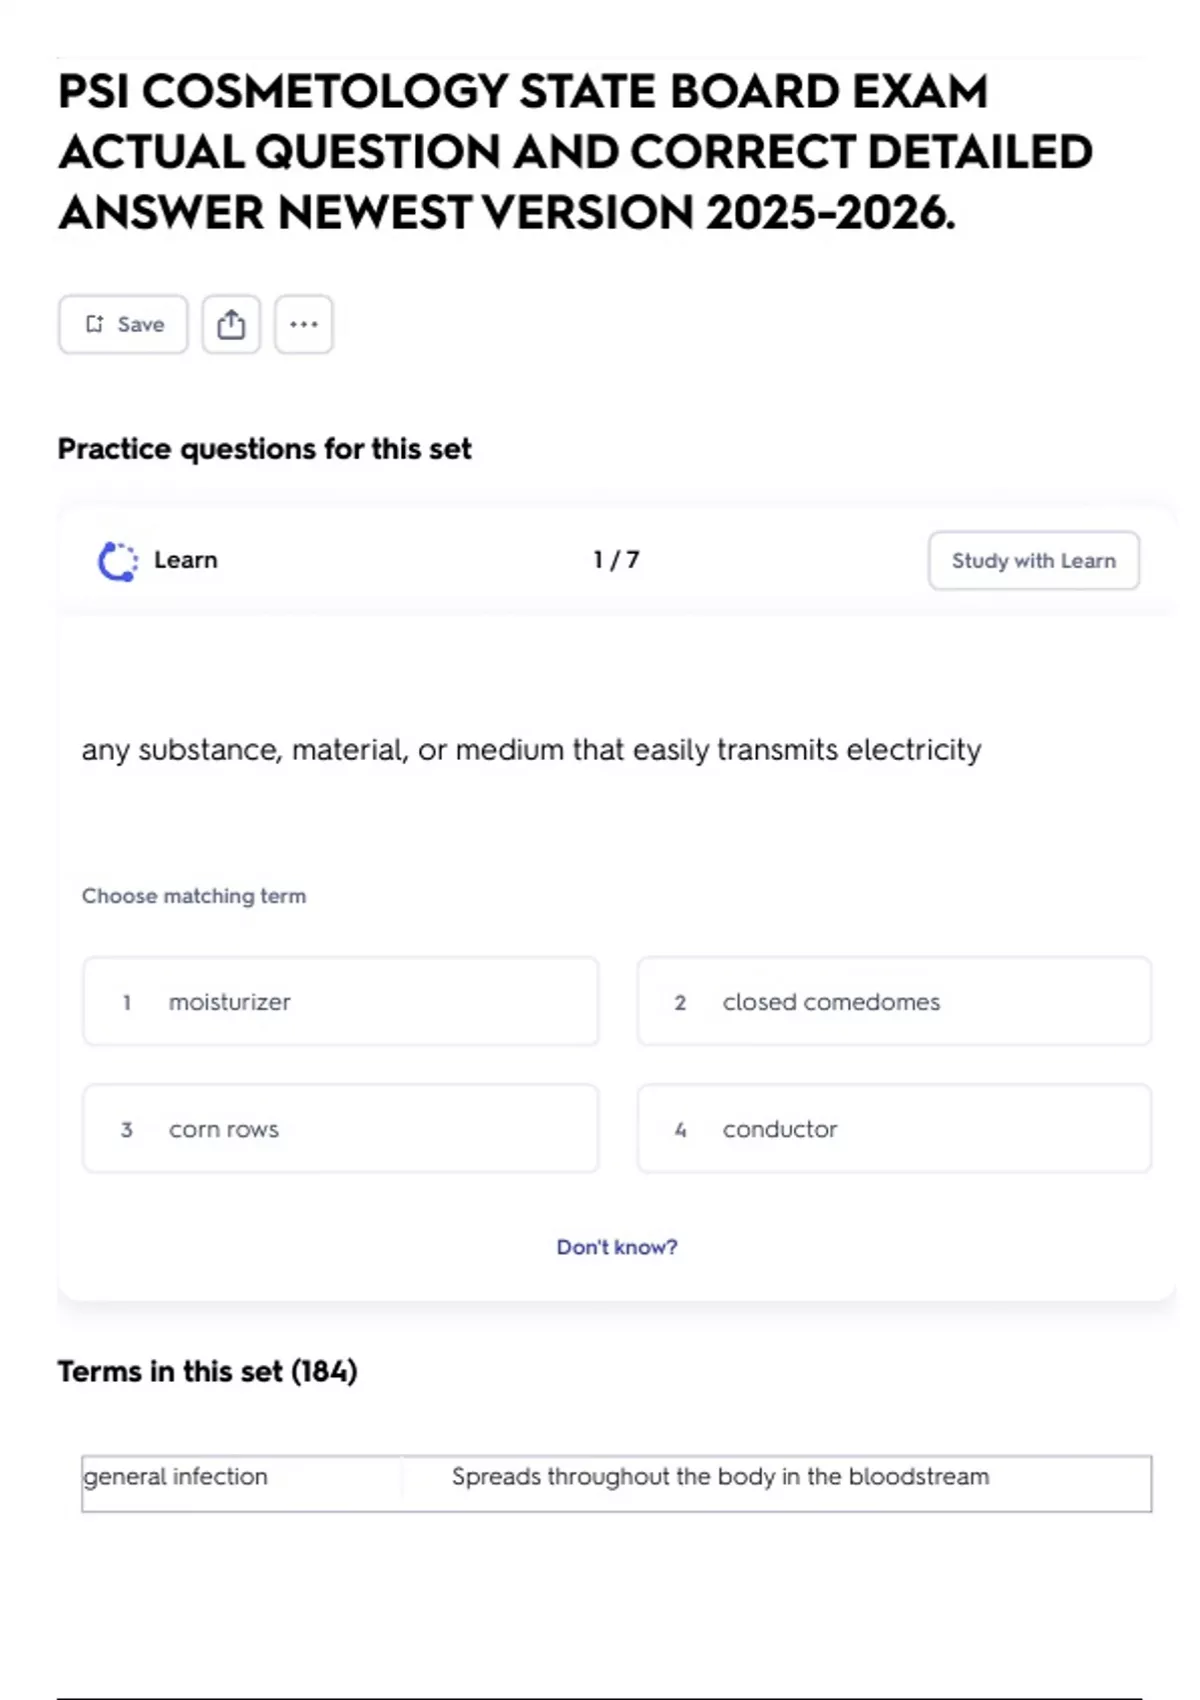Pick answer option "corn rows"
The height and width of the screenshot is (1700, 1200).
[x=340, y=1129]
